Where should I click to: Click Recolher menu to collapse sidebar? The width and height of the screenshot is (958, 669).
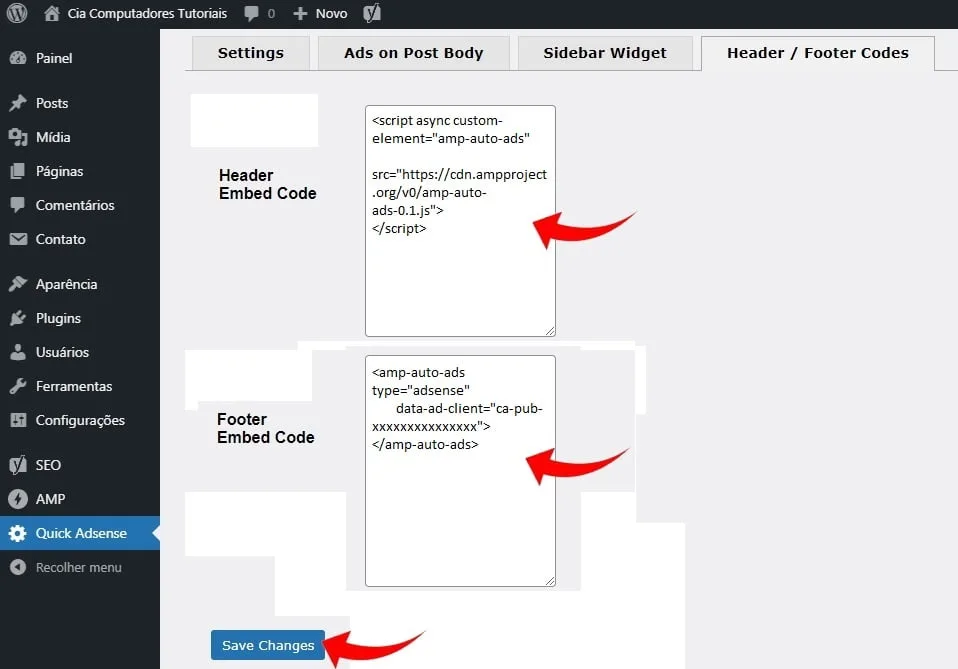click(80, 567)
